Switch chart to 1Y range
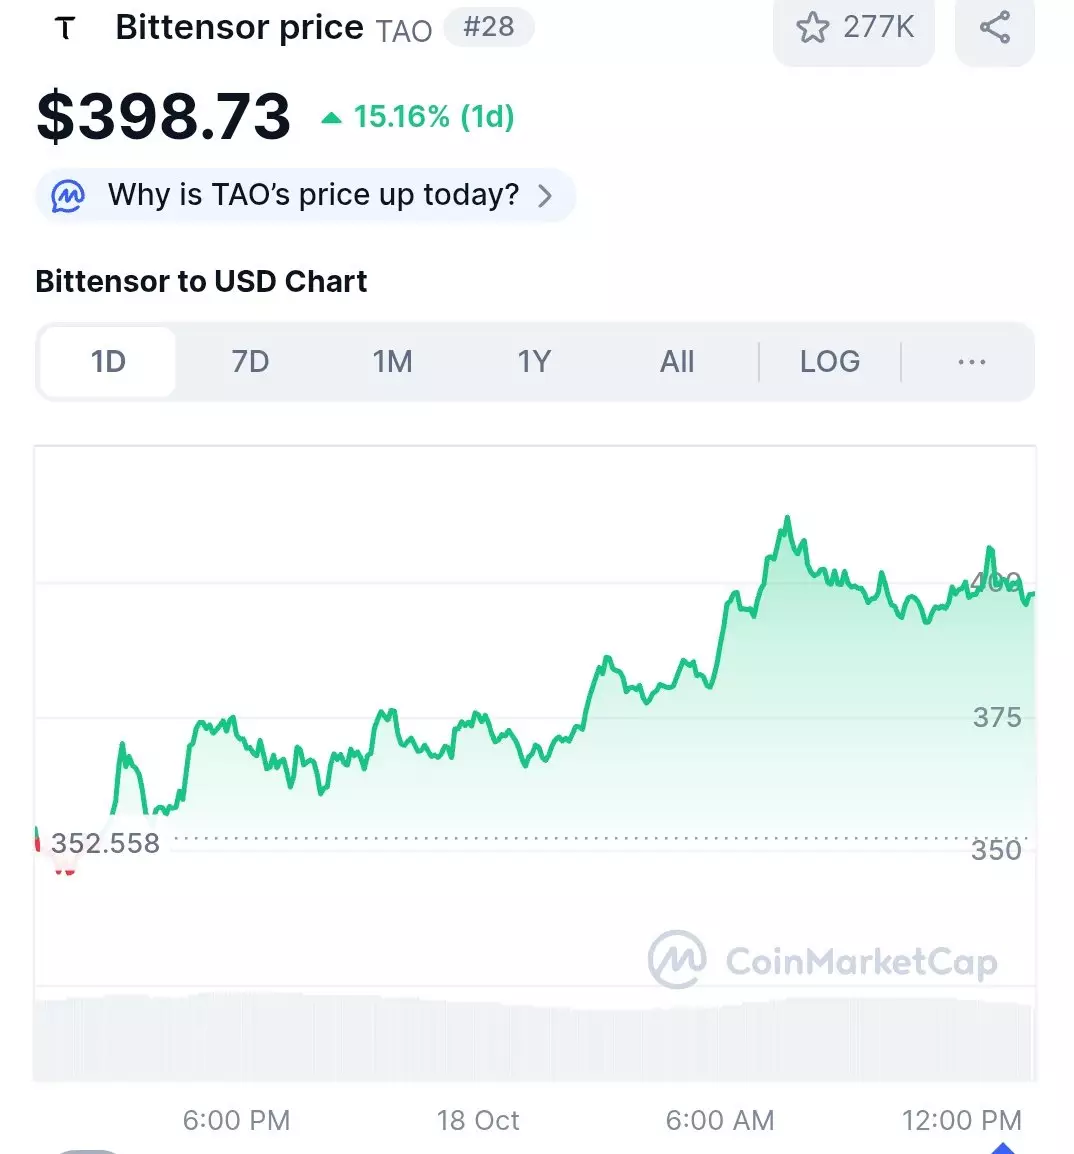This screenshot has width=1074, height=1154. [x=534, y=361]
